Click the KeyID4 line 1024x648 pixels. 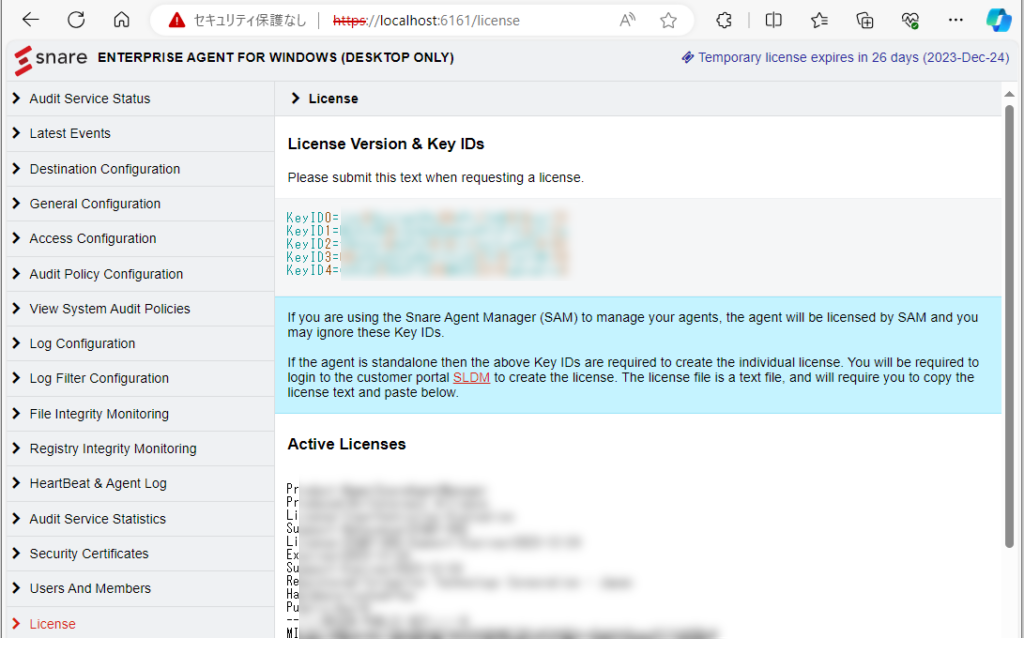[427, 270]
